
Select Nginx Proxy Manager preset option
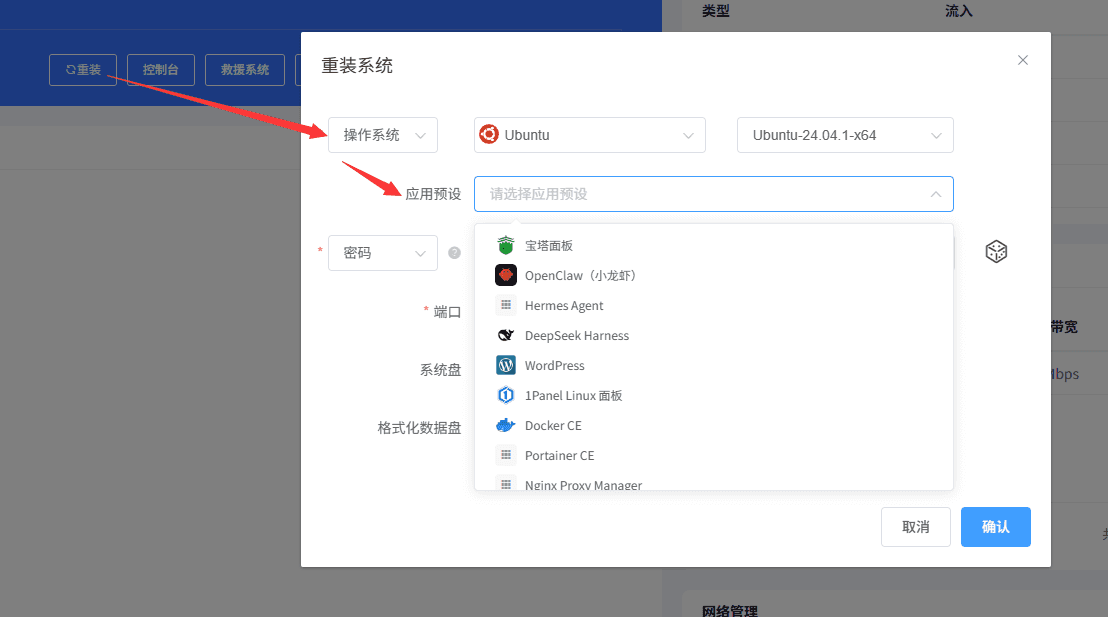coord(714,483)
